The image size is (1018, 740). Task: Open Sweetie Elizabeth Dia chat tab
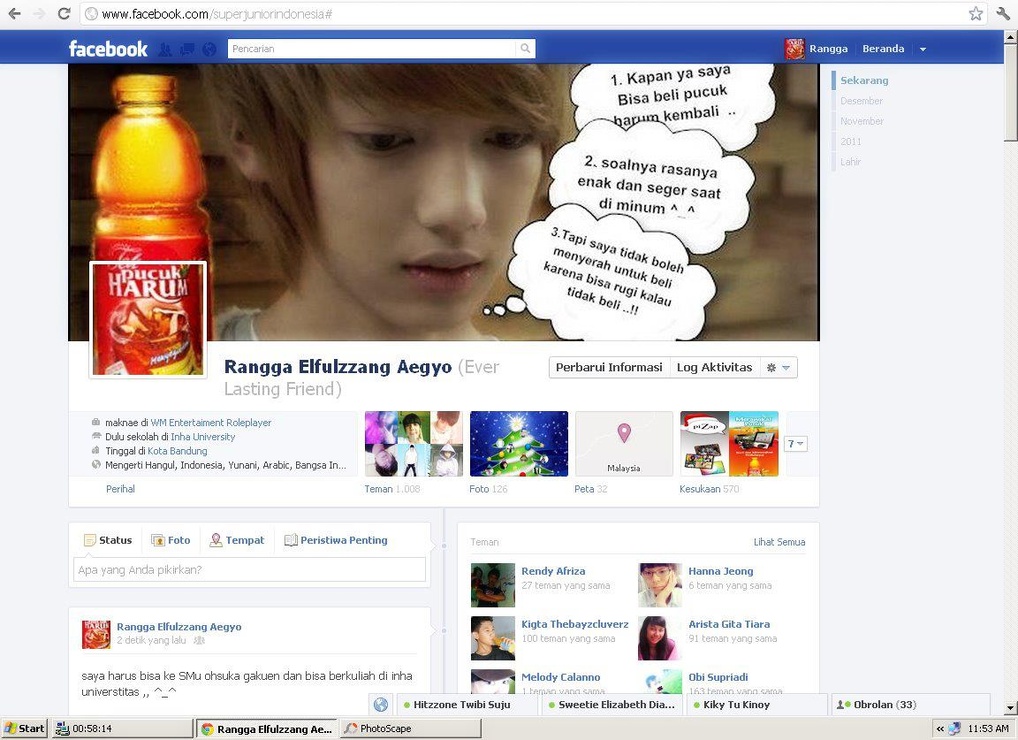(x=612, y=704)
